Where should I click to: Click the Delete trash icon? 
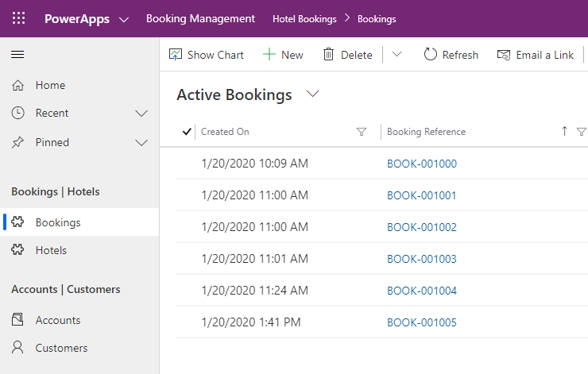click(328, 54)
